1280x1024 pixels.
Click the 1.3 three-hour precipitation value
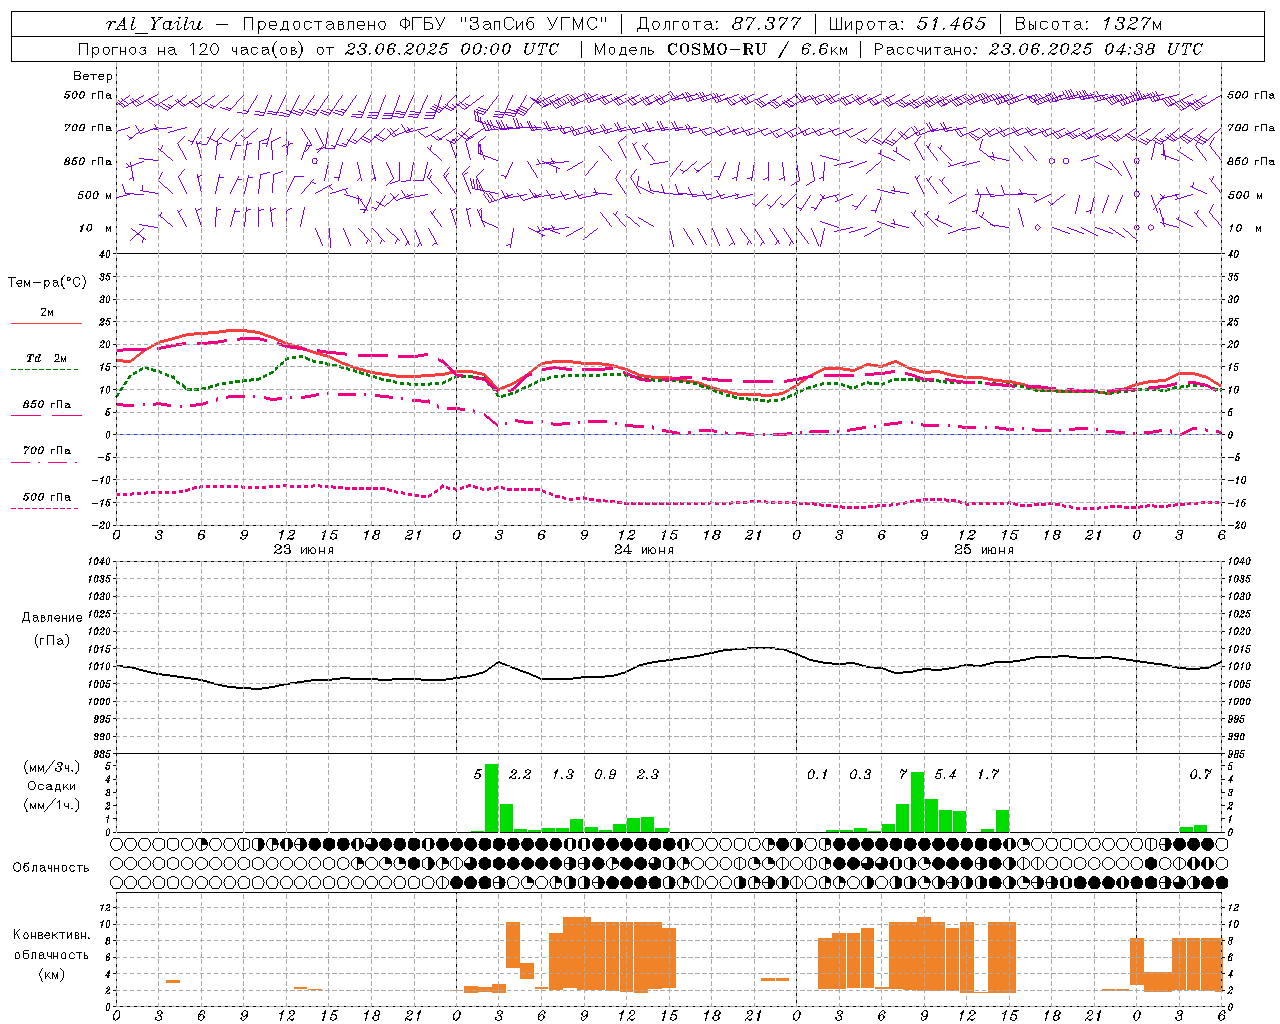point(563,774)
